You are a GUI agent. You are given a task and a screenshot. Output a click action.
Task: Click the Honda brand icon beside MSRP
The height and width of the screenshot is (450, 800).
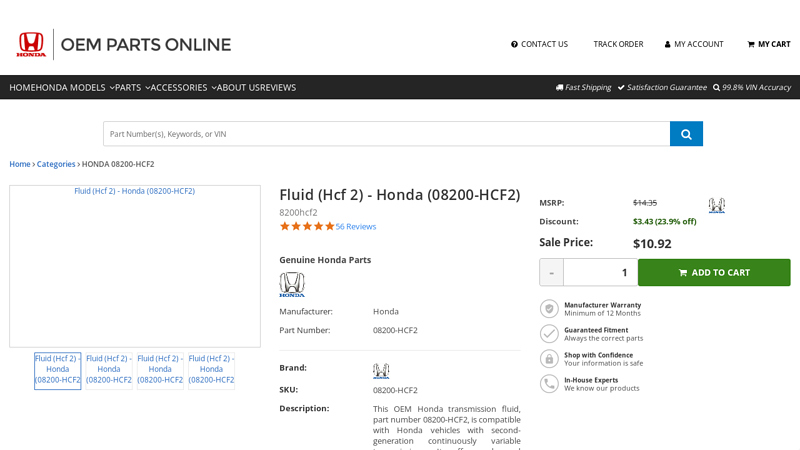click(x=716, y=205)
